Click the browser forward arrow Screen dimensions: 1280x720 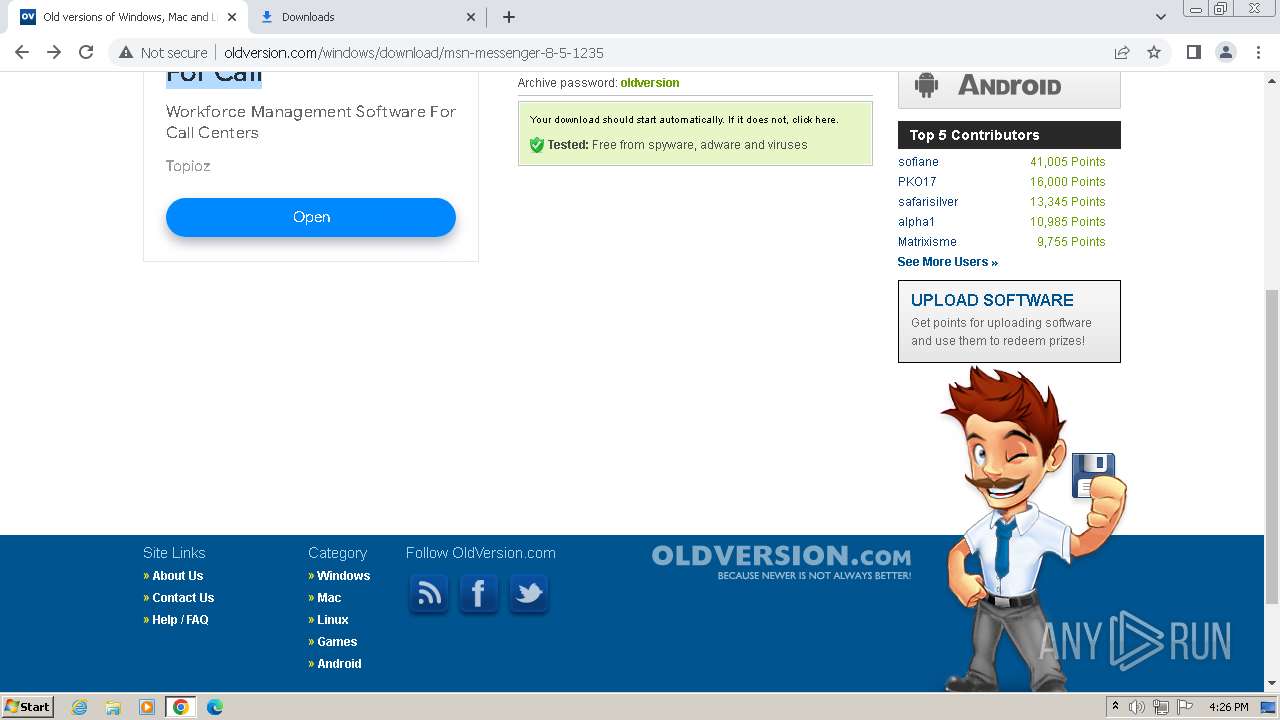click(54, 52)
